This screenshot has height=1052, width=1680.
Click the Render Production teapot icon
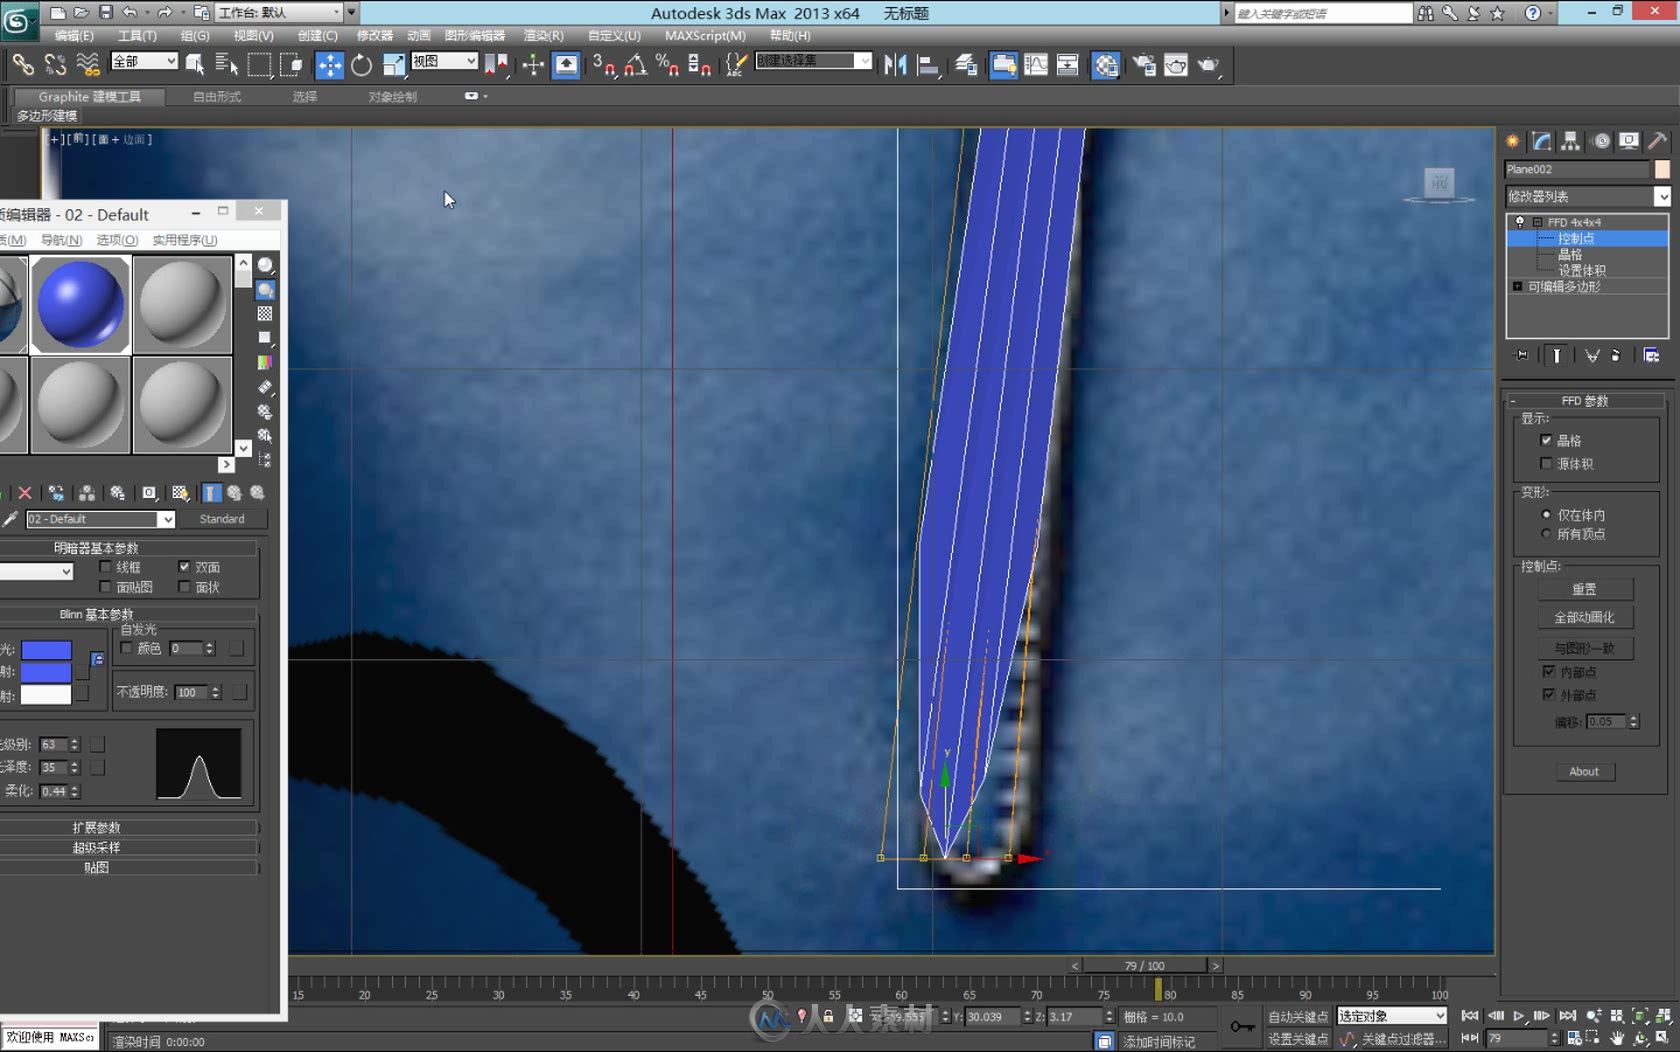(1209, 65)
